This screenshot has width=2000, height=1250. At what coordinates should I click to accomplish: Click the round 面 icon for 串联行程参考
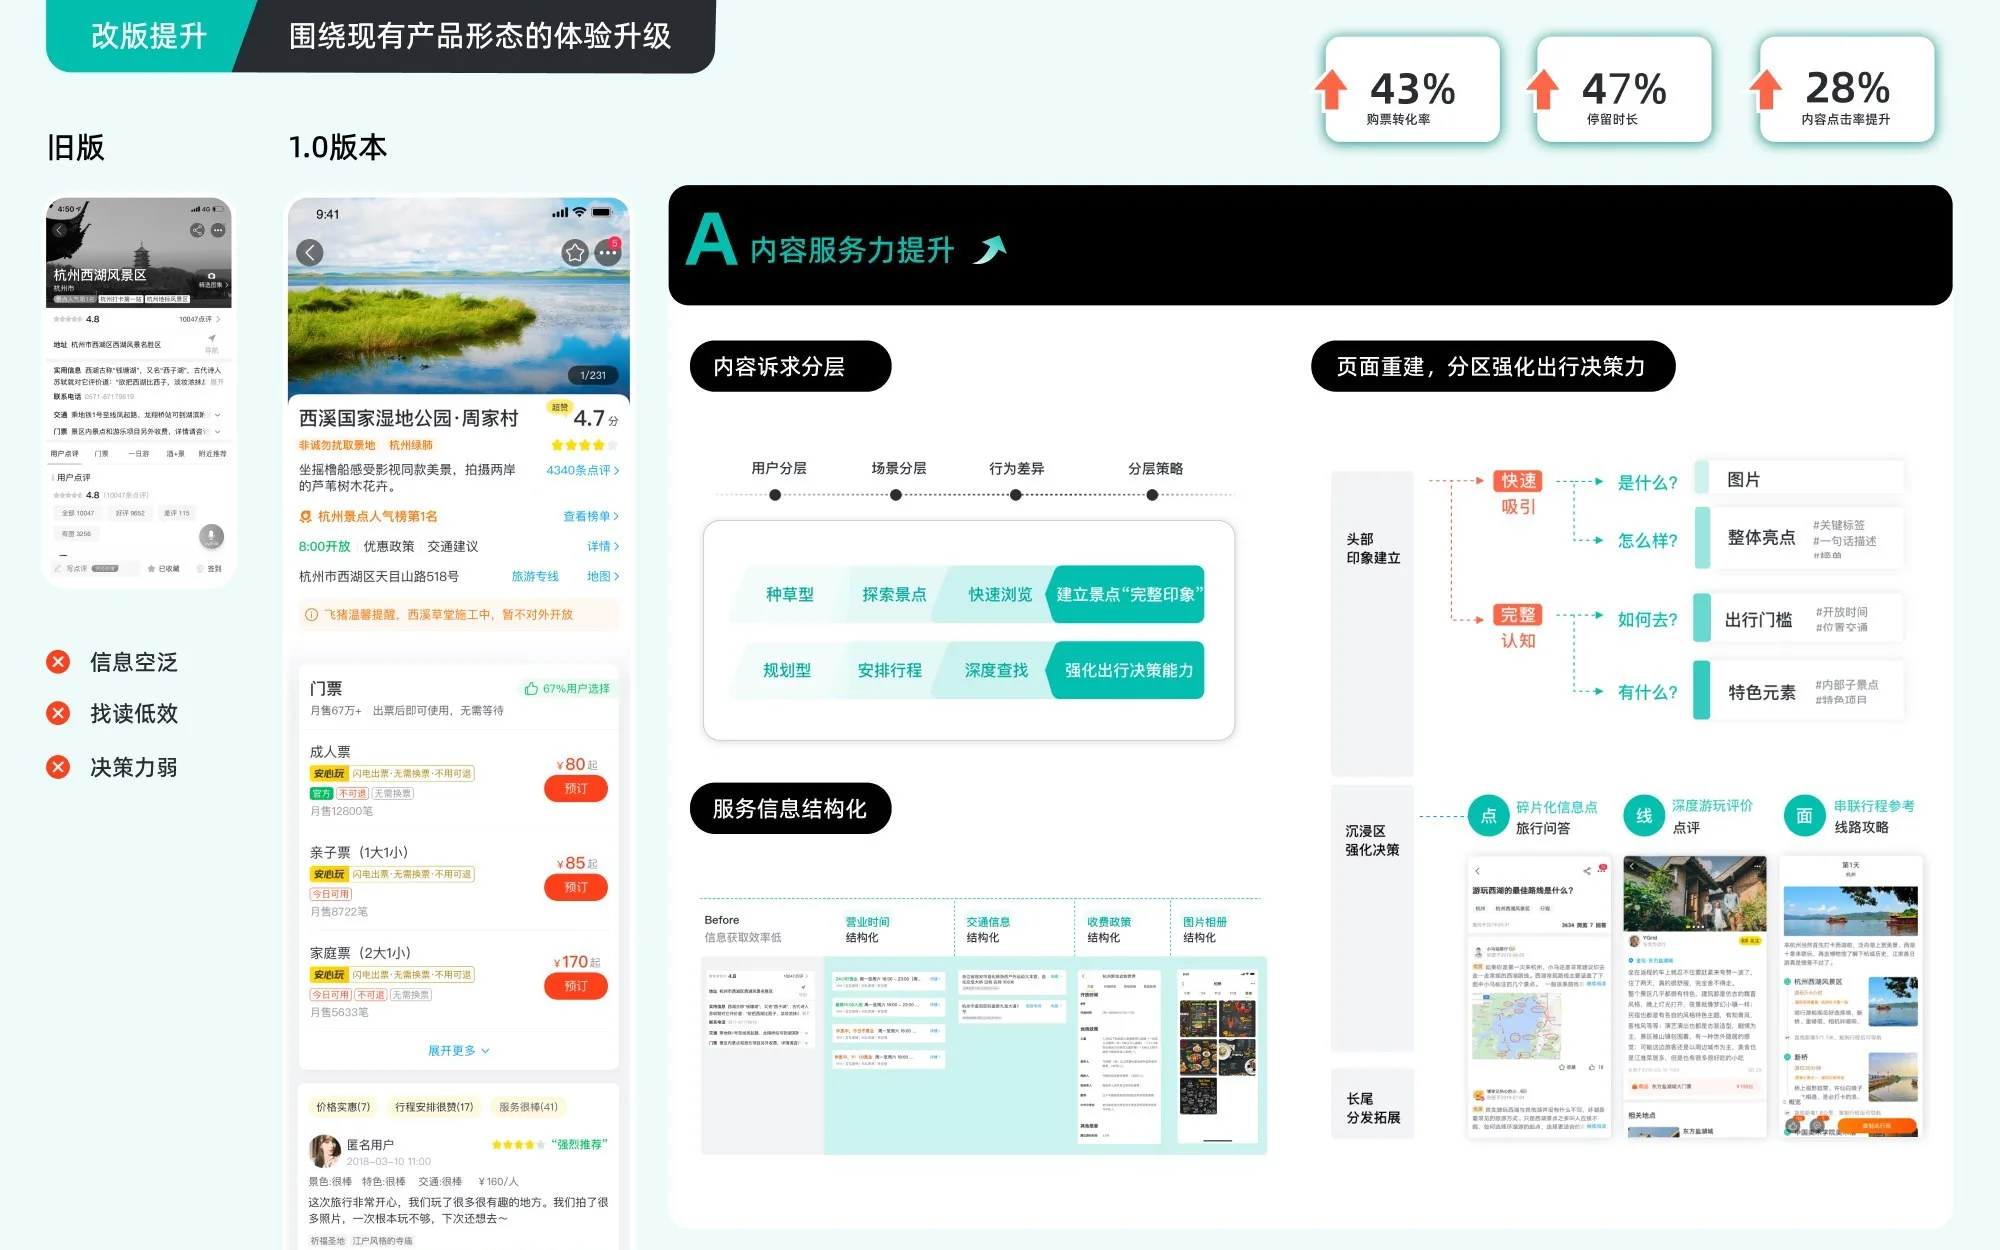point(1804,816)
